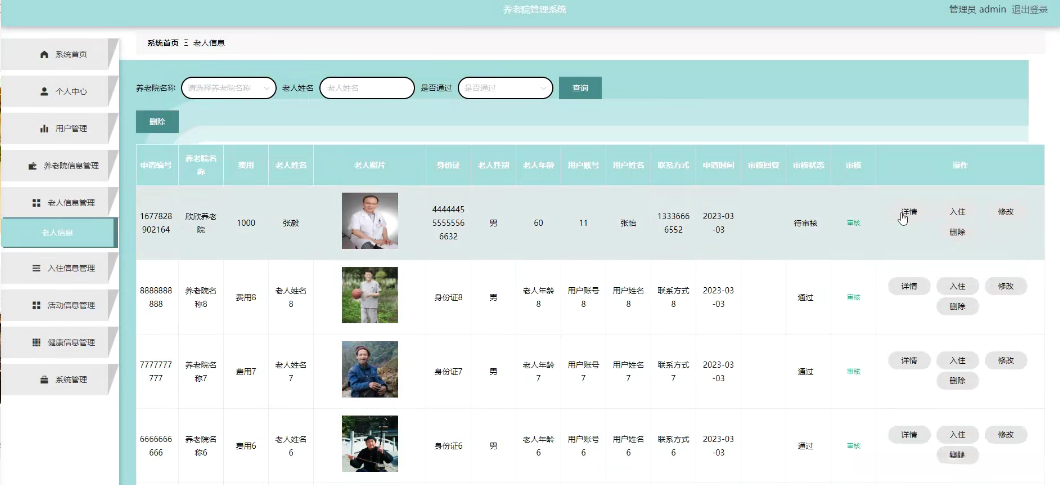This screenshot has width=1060, height=485.
Task: Click 入住 for row 7777777777
Action: [x=957, y=361]
